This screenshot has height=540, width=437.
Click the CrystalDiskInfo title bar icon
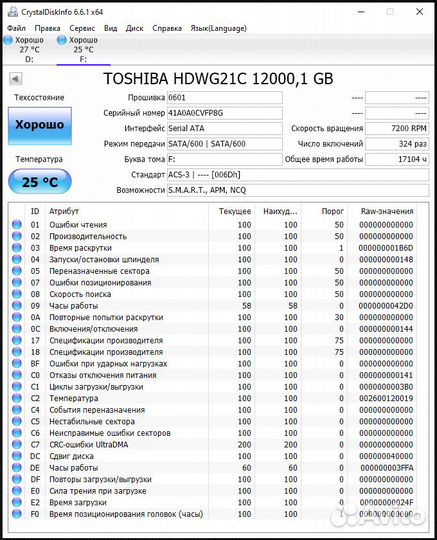12,12
